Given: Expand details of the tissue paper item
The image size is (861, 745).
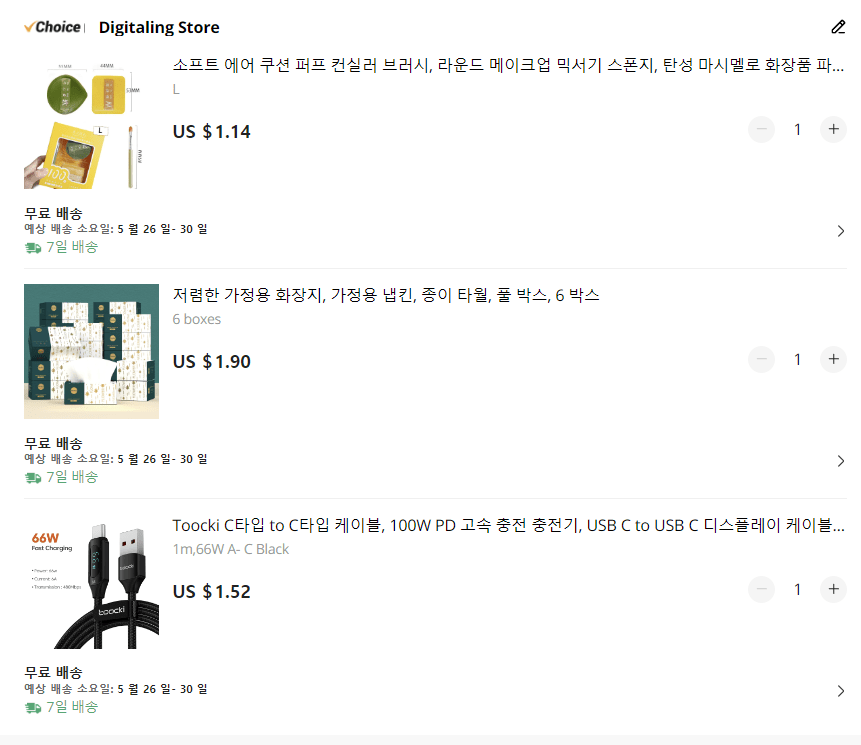Looking at the screenshot, I should 841,461.
